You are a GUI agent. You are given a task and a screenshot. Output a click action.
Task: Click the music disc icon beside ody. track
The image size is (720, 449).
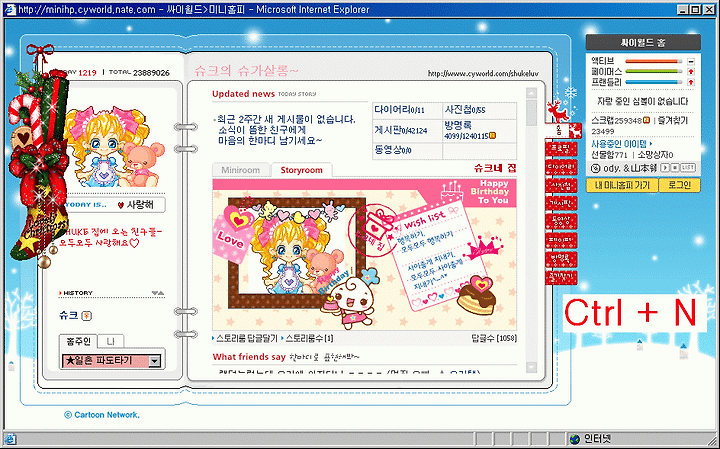pos(596,168)
